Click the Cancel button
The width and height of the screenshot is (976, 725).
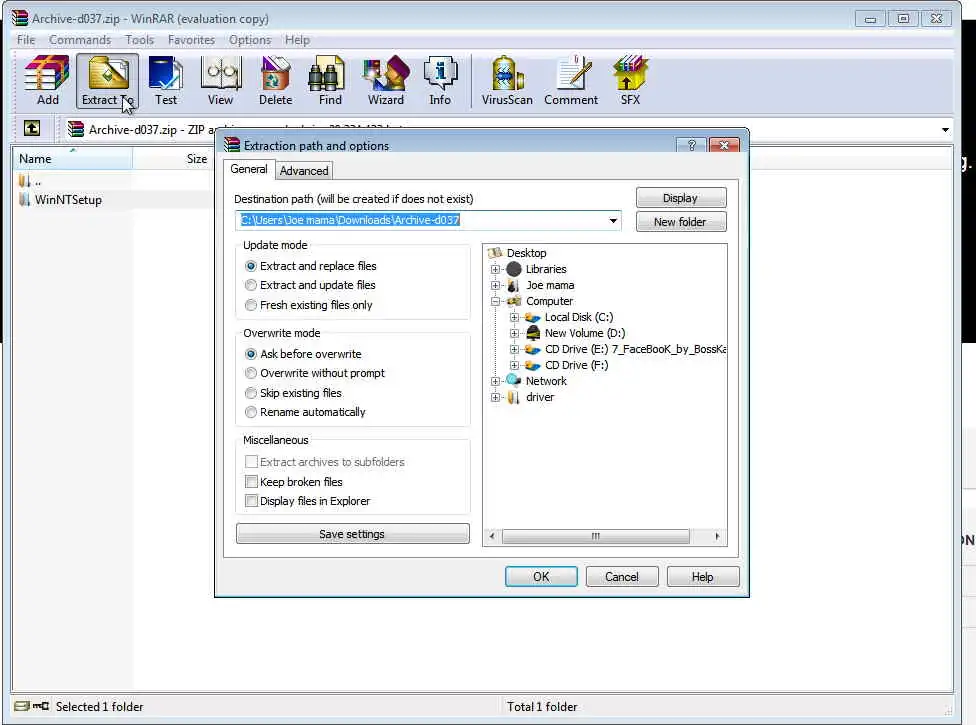(x=621, y=577)
